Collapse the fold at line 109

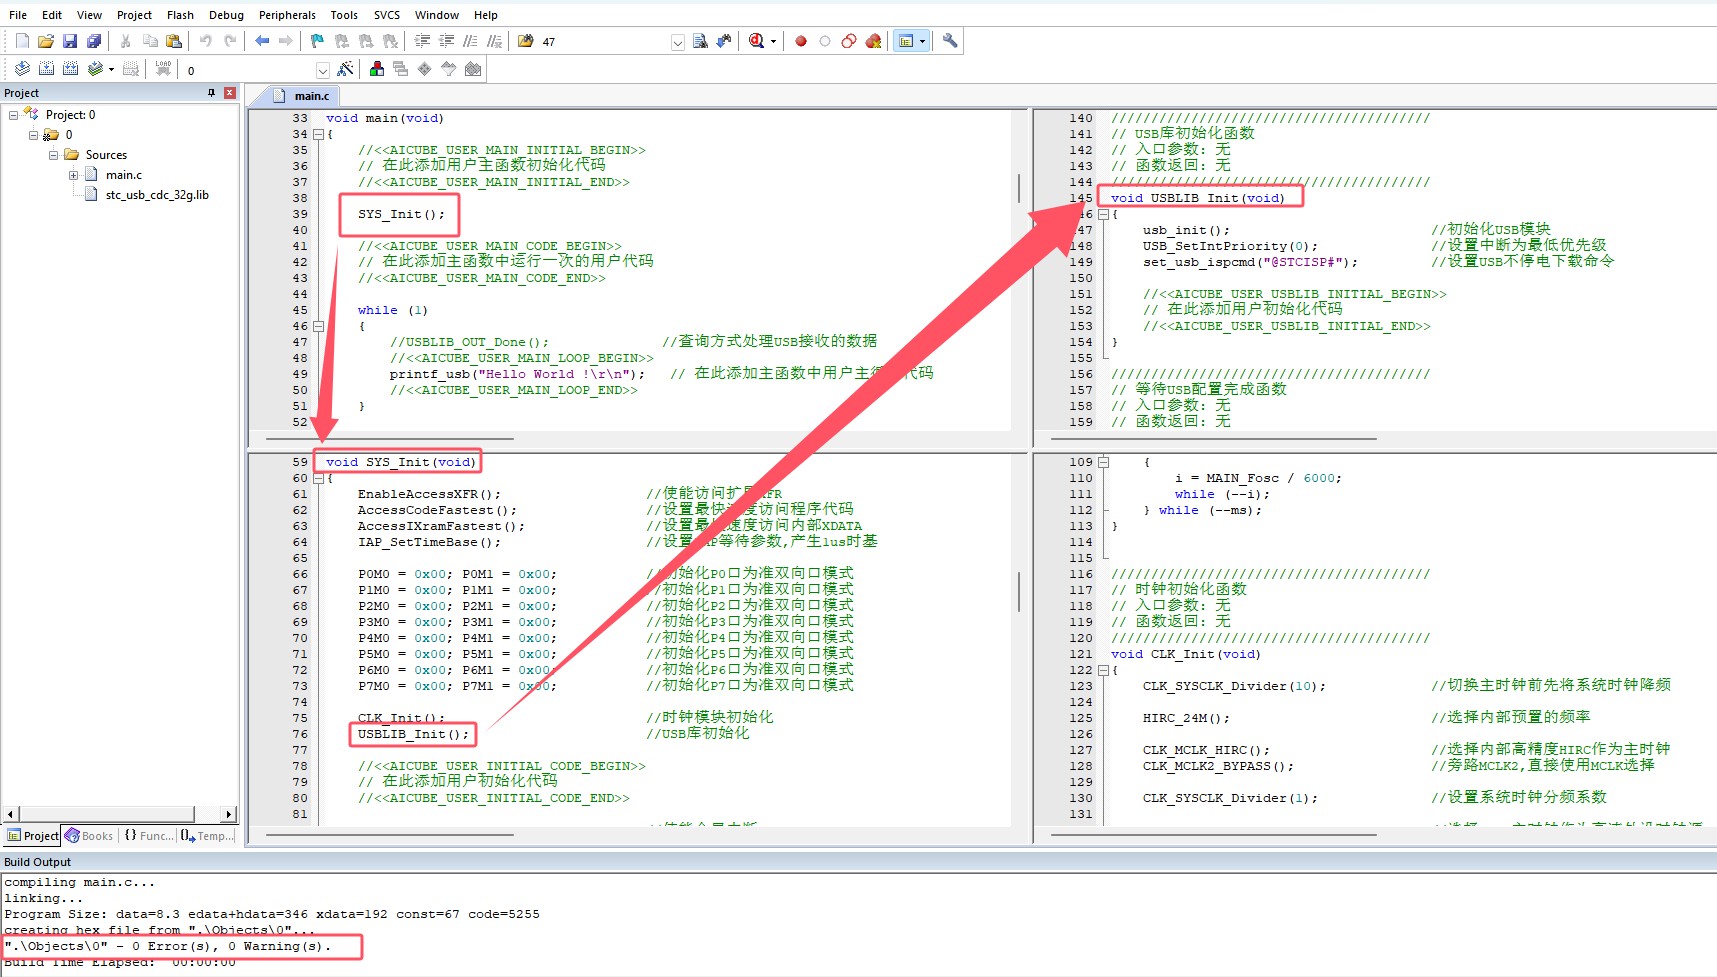[x=1103, y=462]
